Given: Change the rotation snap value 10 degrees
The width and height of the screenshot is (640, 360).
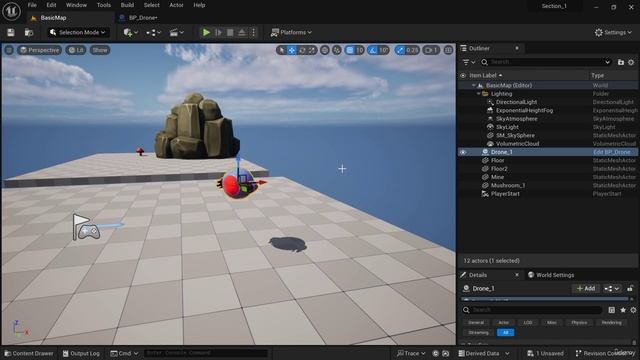Looking at the screenshot, I should pyautogui.click(x=383, y=50).
